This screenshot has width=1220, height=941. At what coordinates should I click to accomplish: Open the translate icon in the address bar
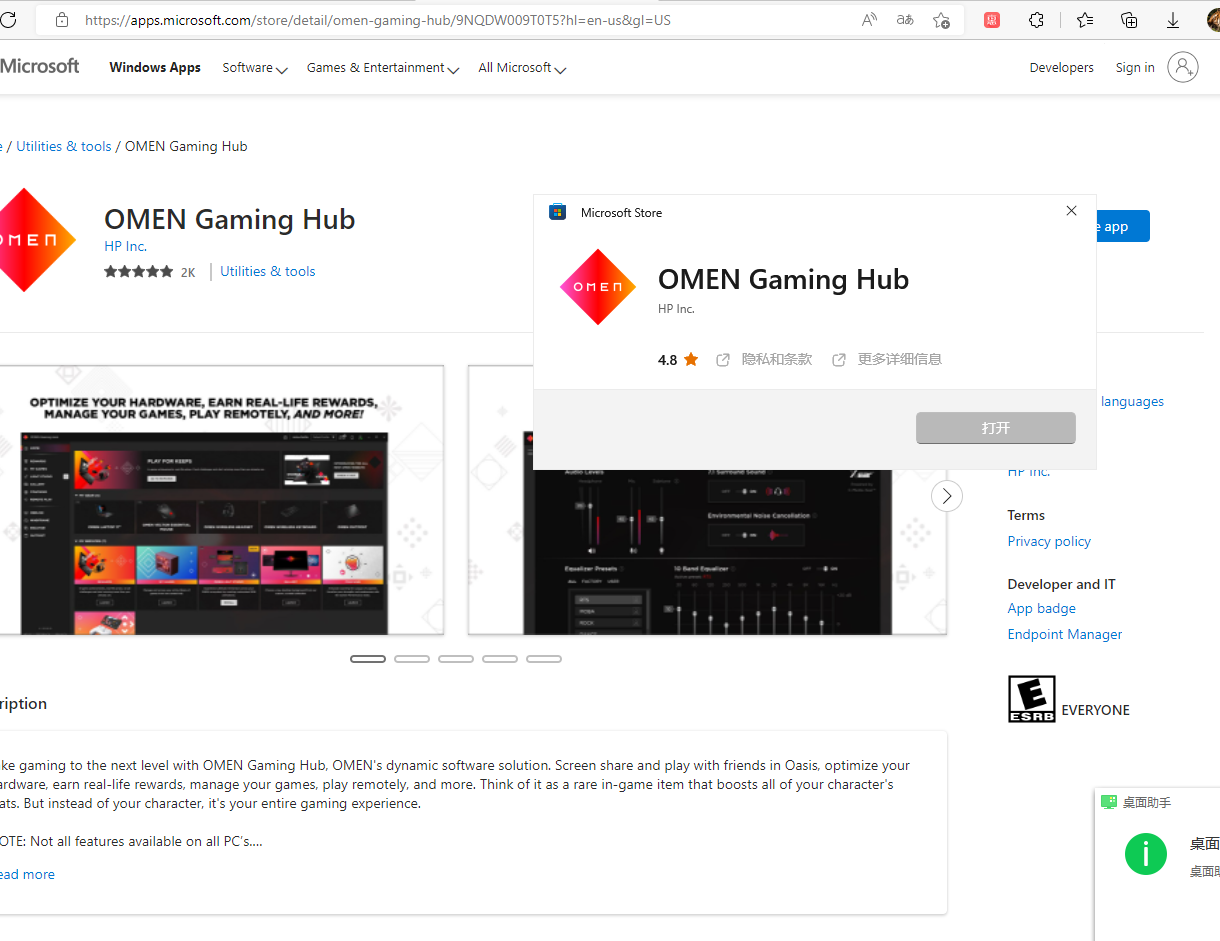click(x=905, y=19)
